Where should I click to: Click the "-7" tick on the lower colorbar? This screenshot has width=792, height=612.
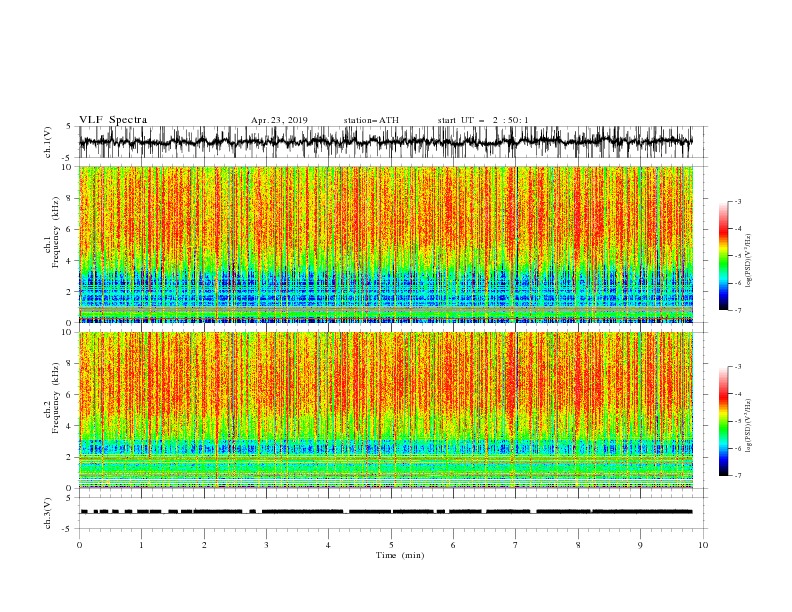click(738, 476)
